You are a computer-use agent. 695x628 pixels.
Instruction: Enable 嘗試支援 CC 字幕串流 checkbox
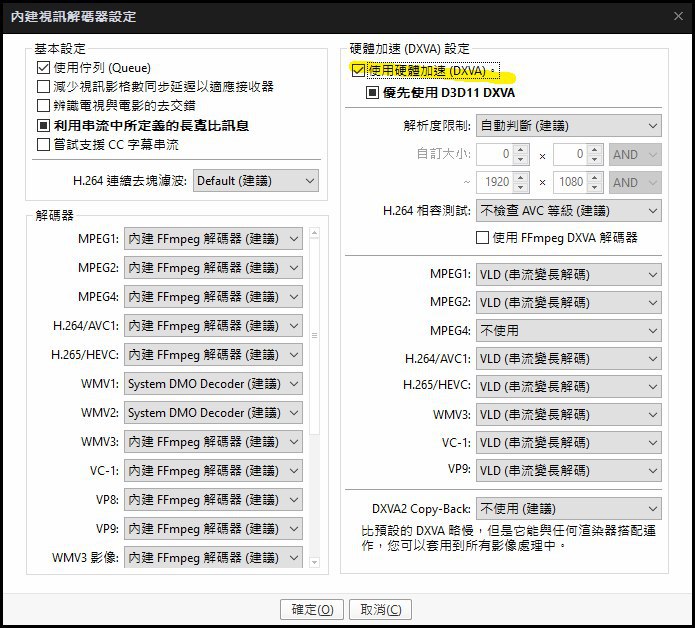43,144
